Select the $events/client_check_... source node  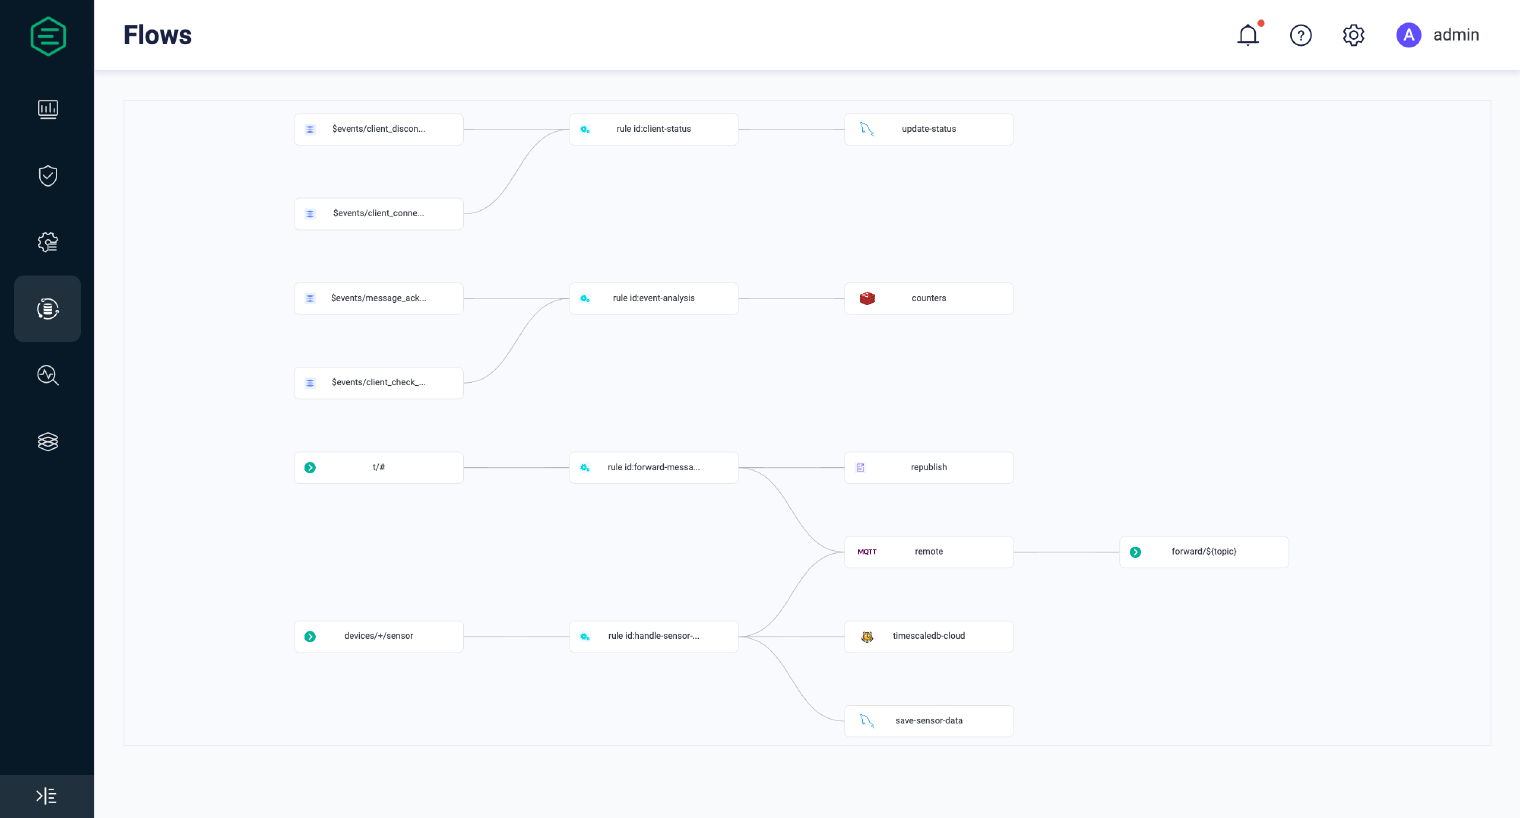click(x=379, y=383)
